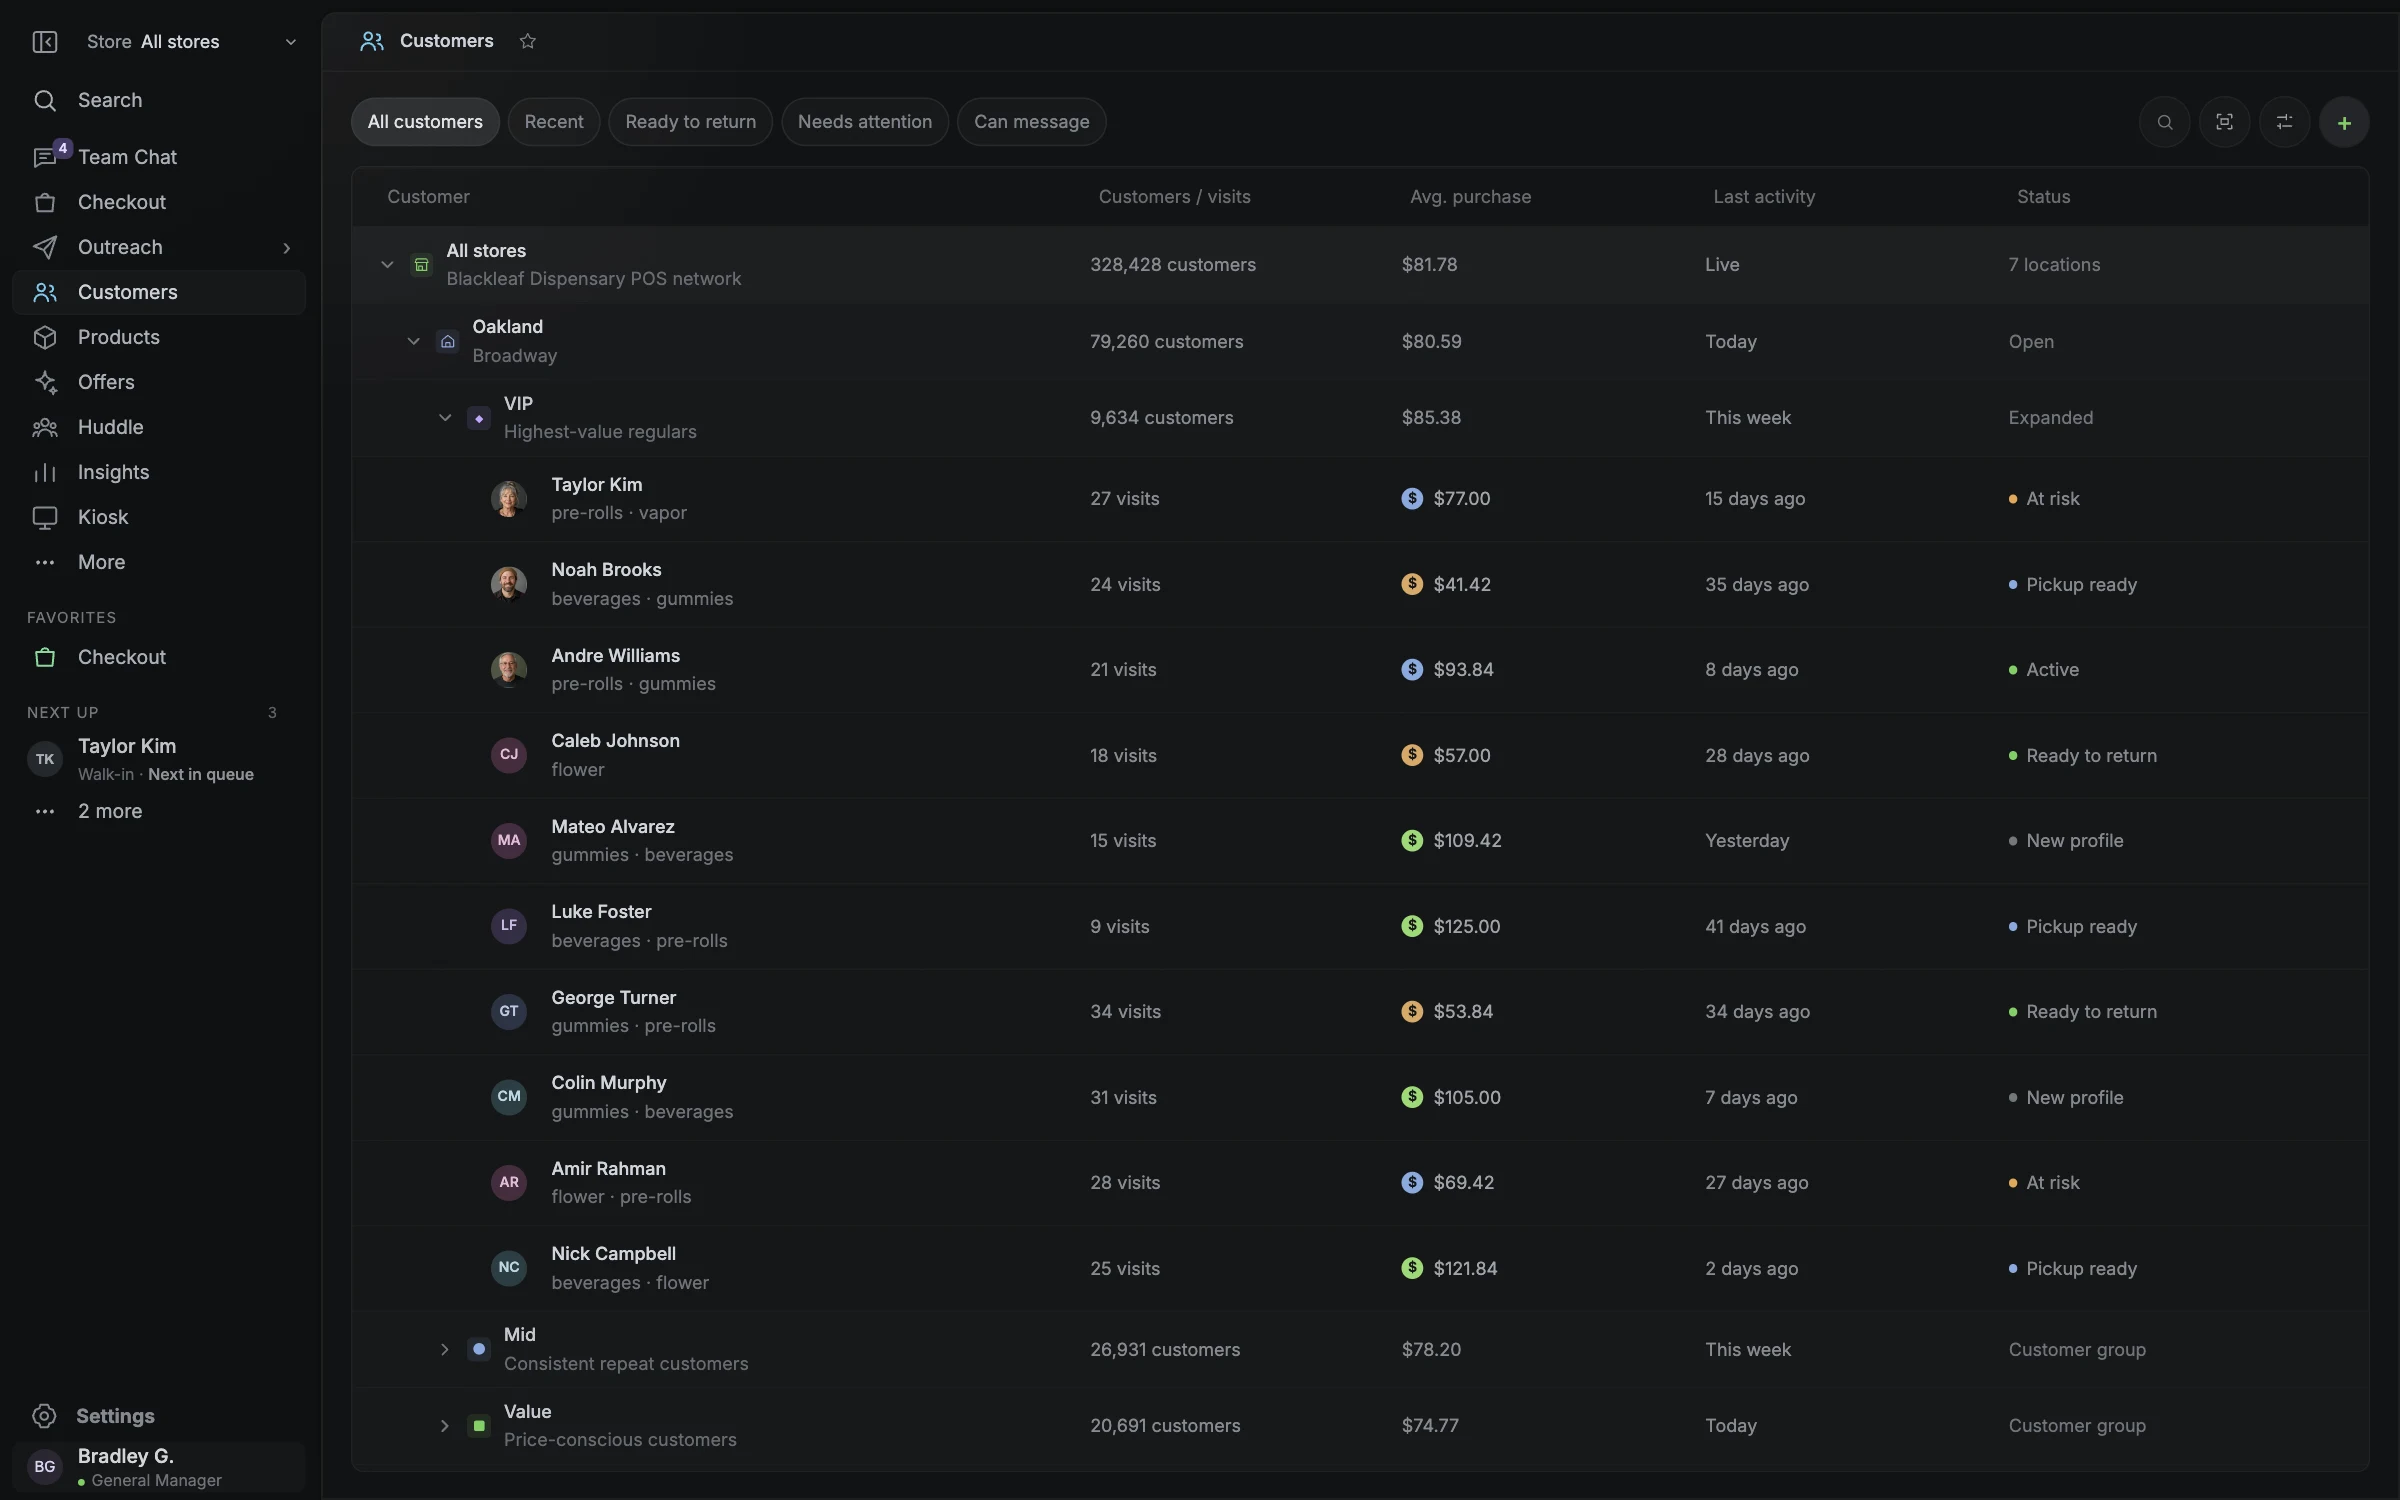This screenshot has width=2400, height=1500.
Task: Go to Offers in the sidebar
Action: [158, 382]
